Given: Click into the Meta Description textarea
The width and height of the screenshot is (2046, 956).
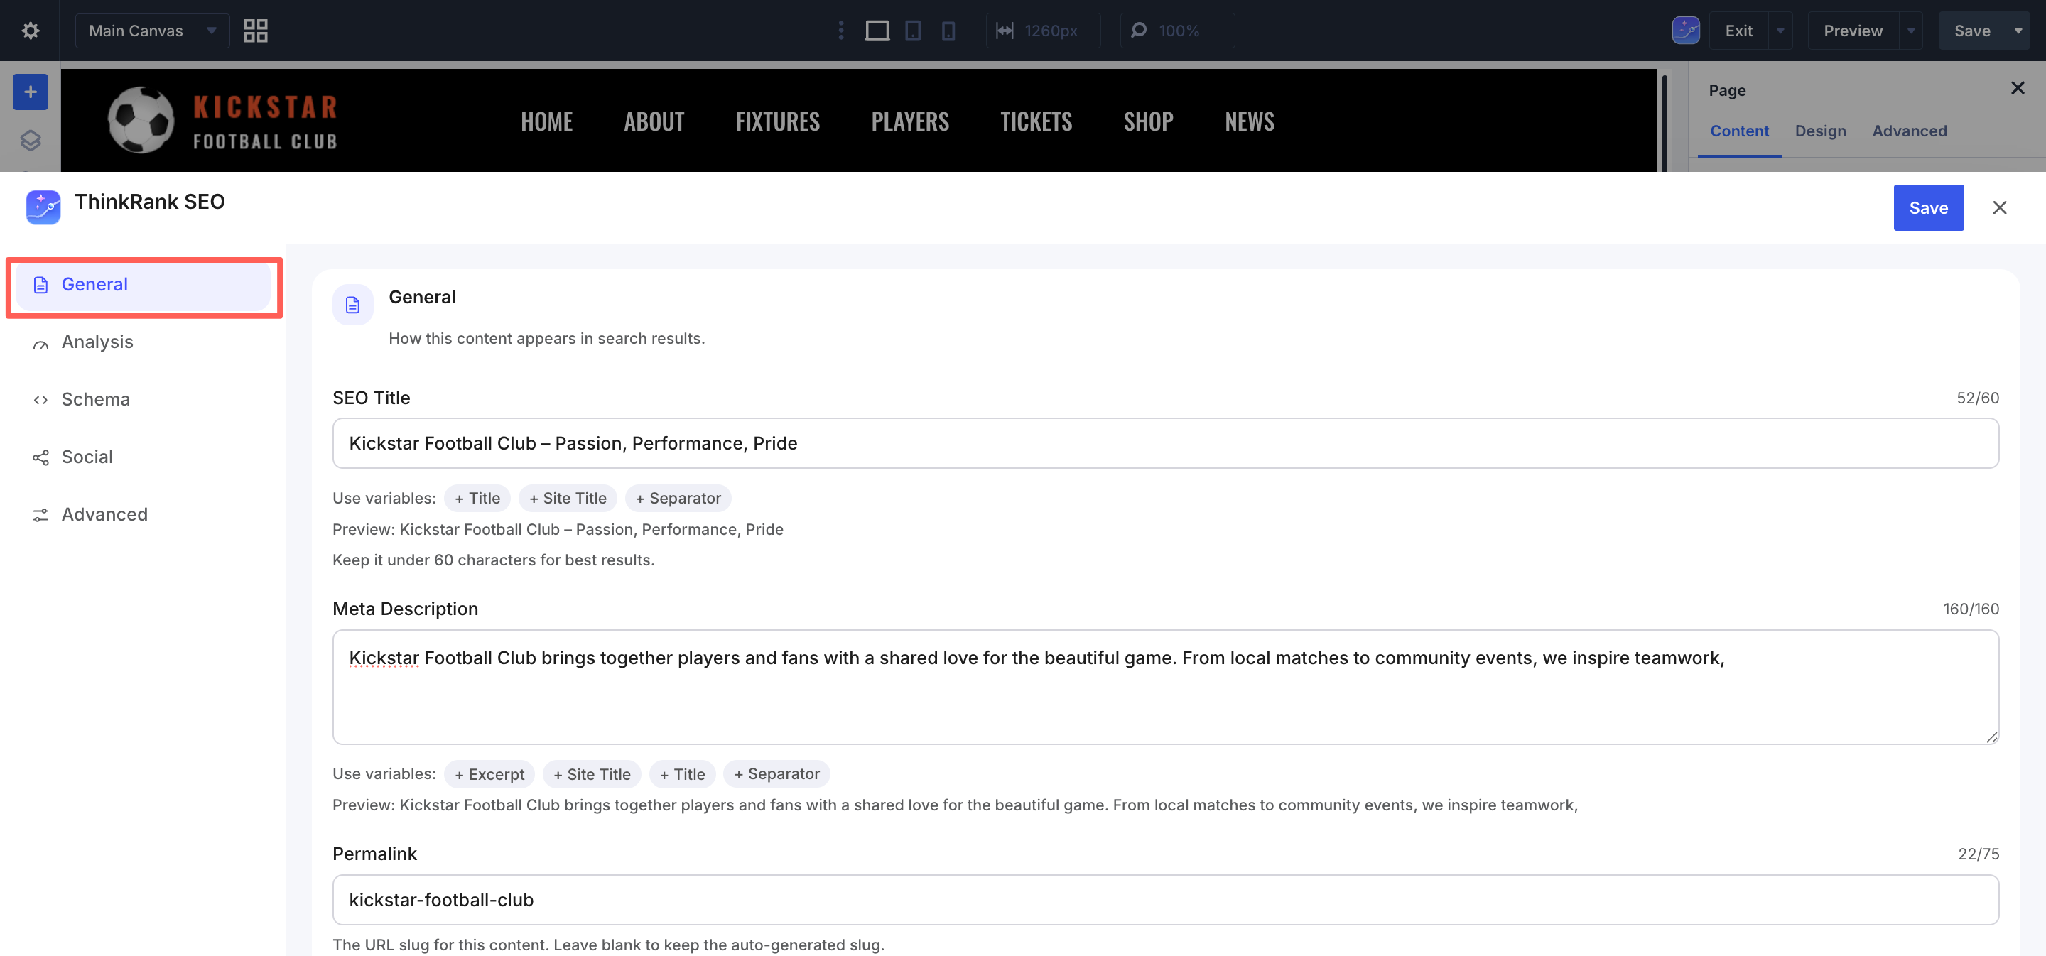Looking at the screenshot, I should [1165, 687].
